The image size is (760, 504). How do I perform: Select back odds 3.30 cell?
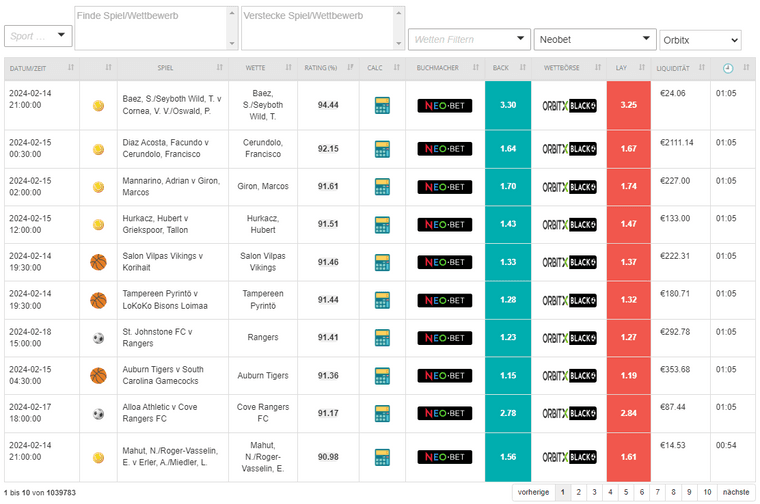click(508, 105)
